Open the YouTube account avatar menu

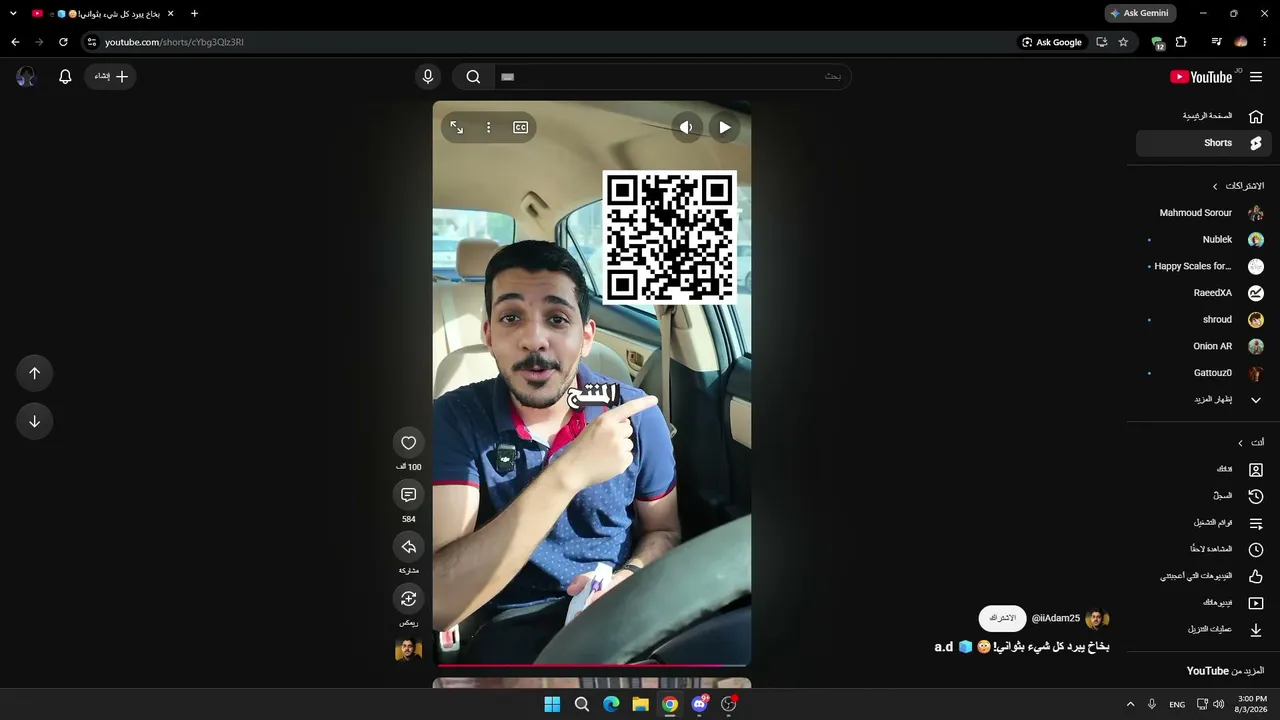tap(26, 77)
